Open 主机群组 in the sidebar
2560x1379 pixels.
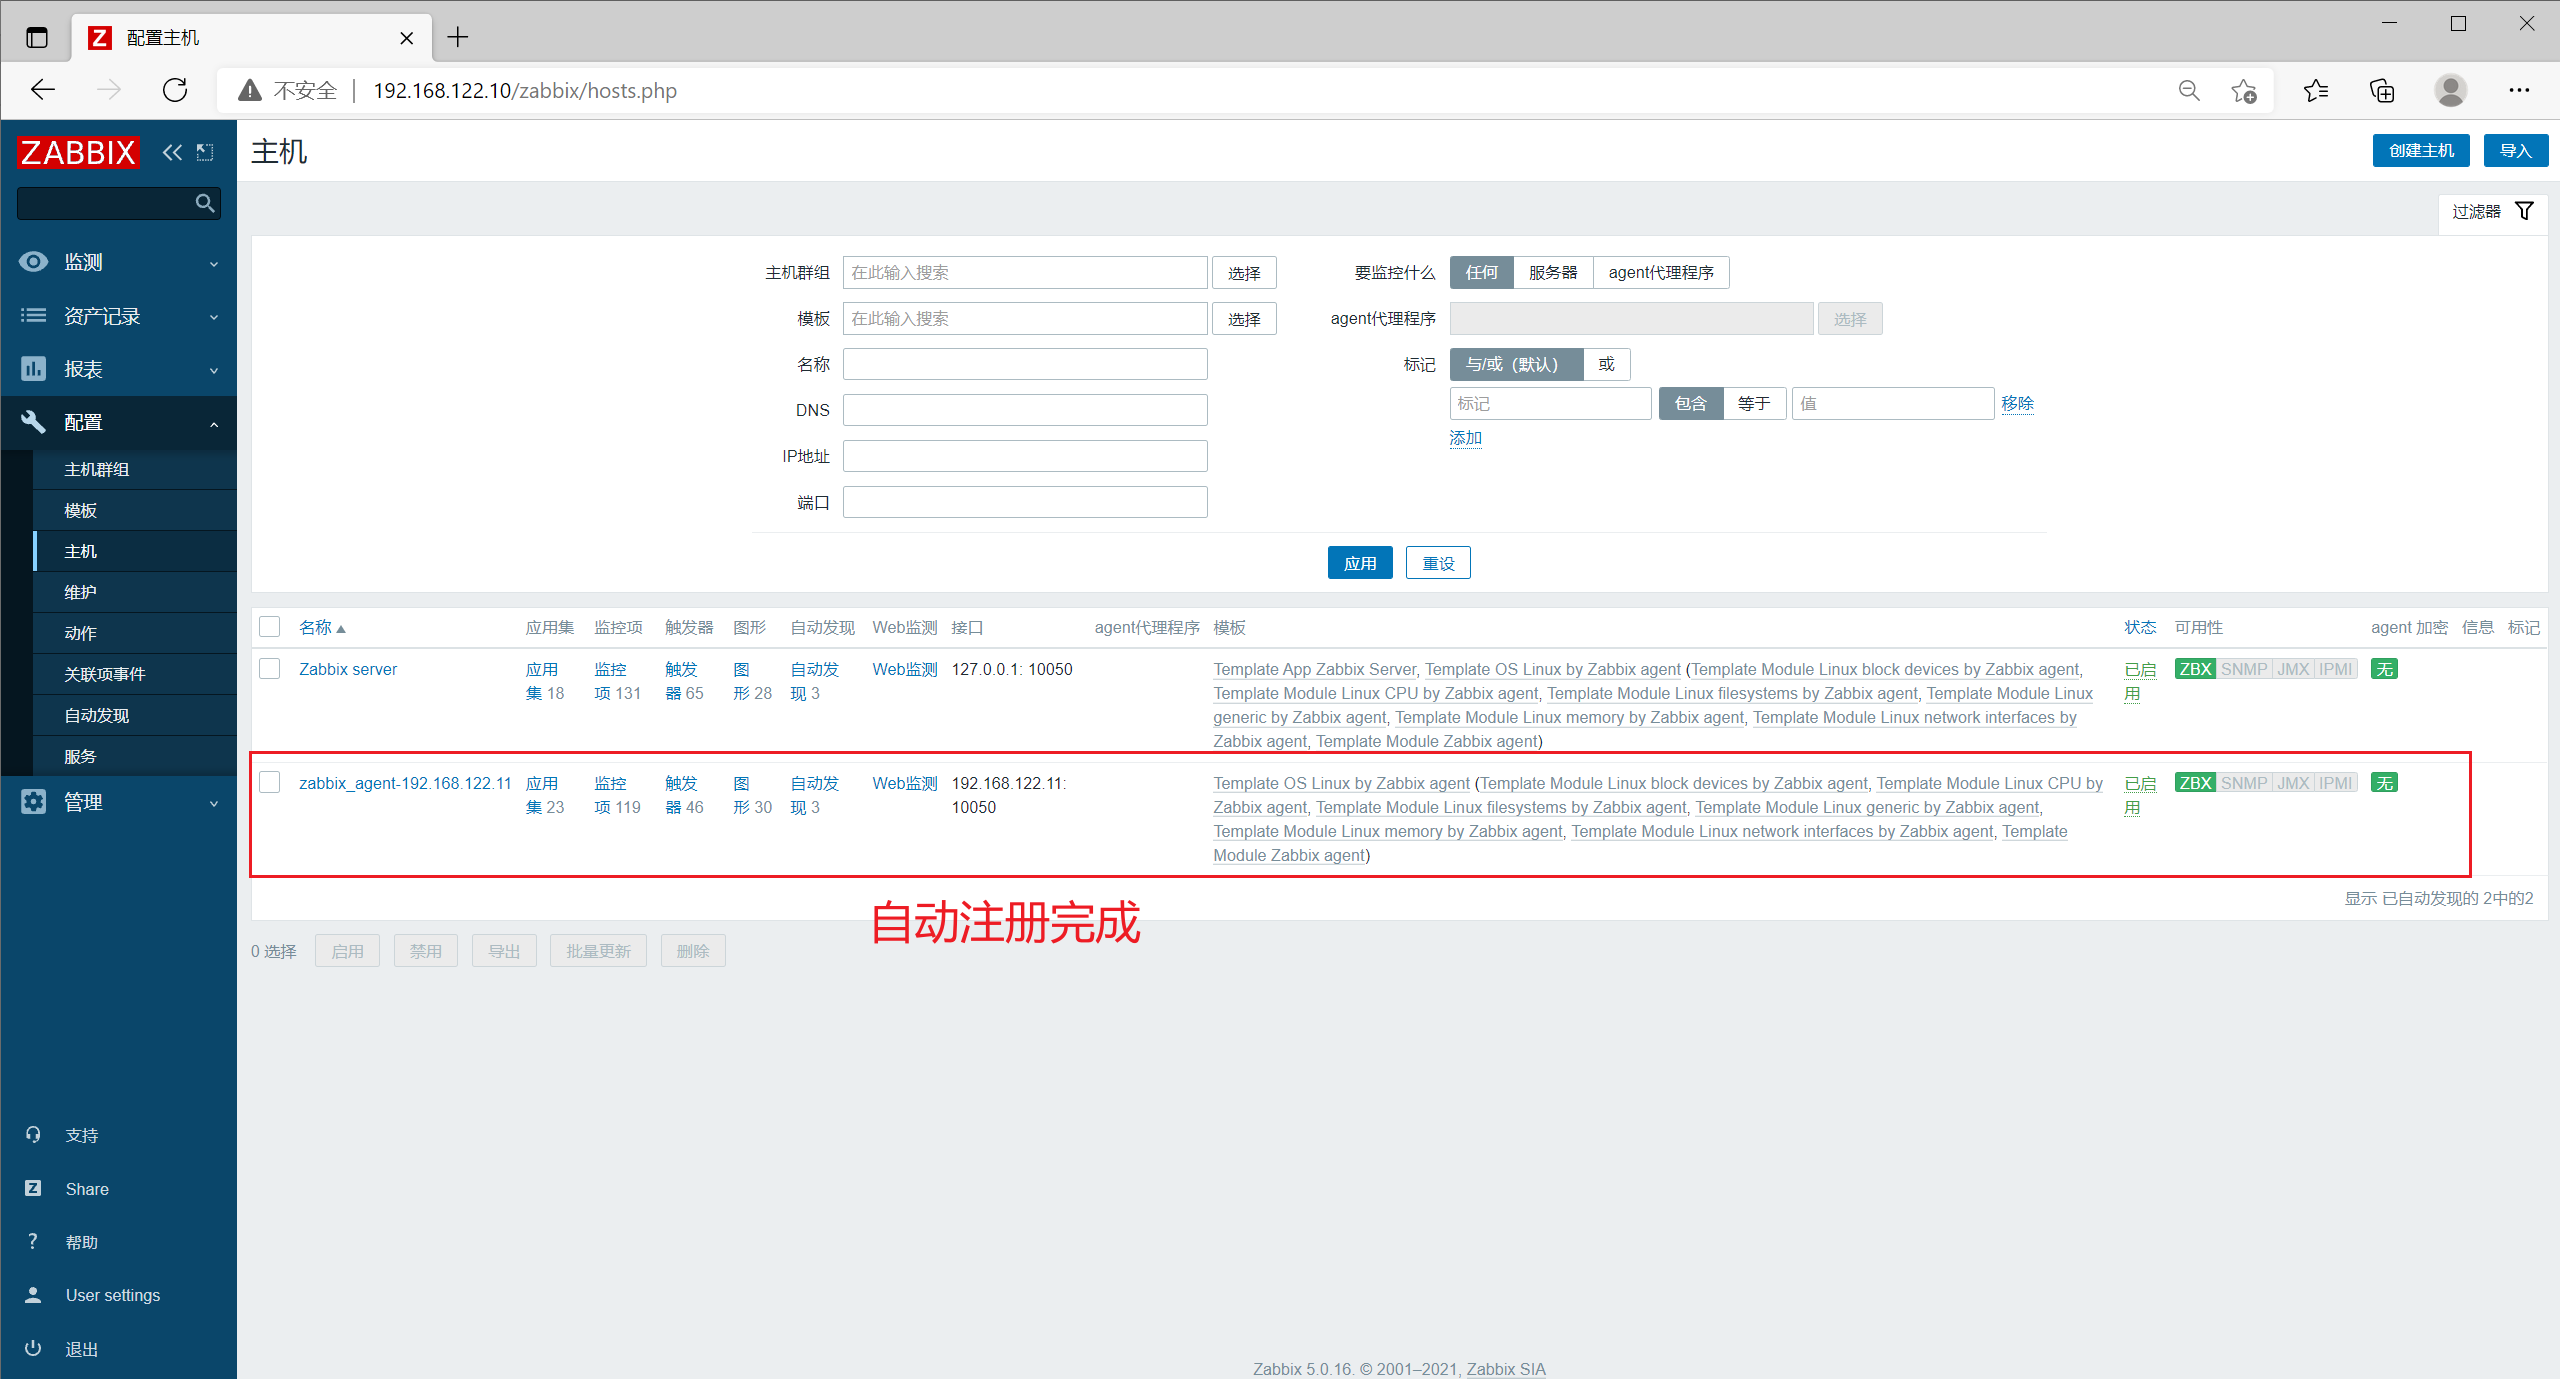96,469
